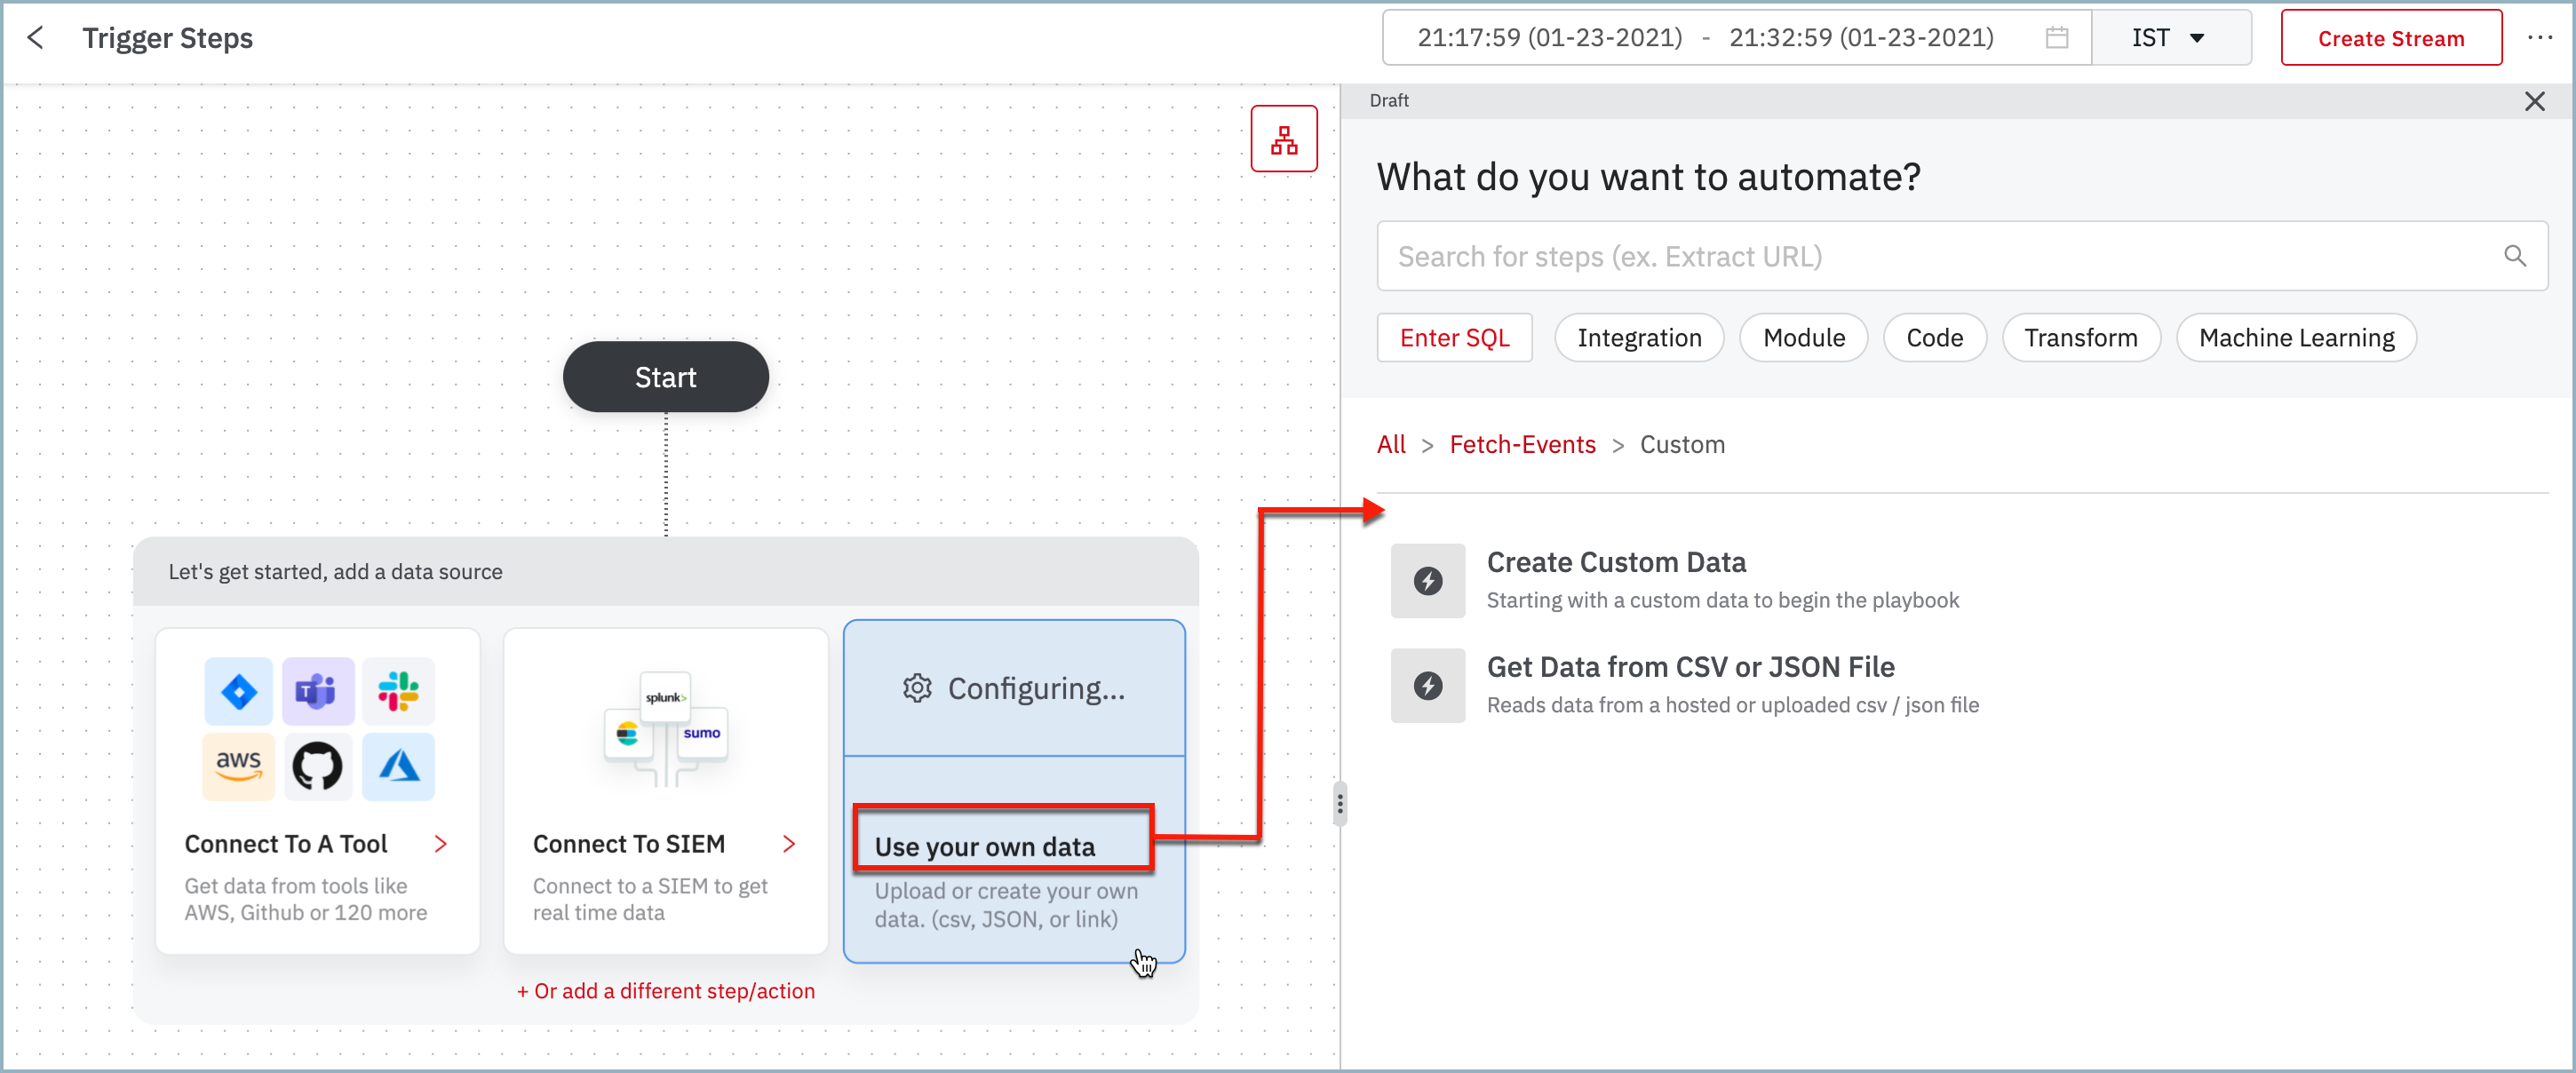The image size is (2576, 1073).
Task: Go to Fetch-Events in breadcrumb
Action: point(1522,445)
